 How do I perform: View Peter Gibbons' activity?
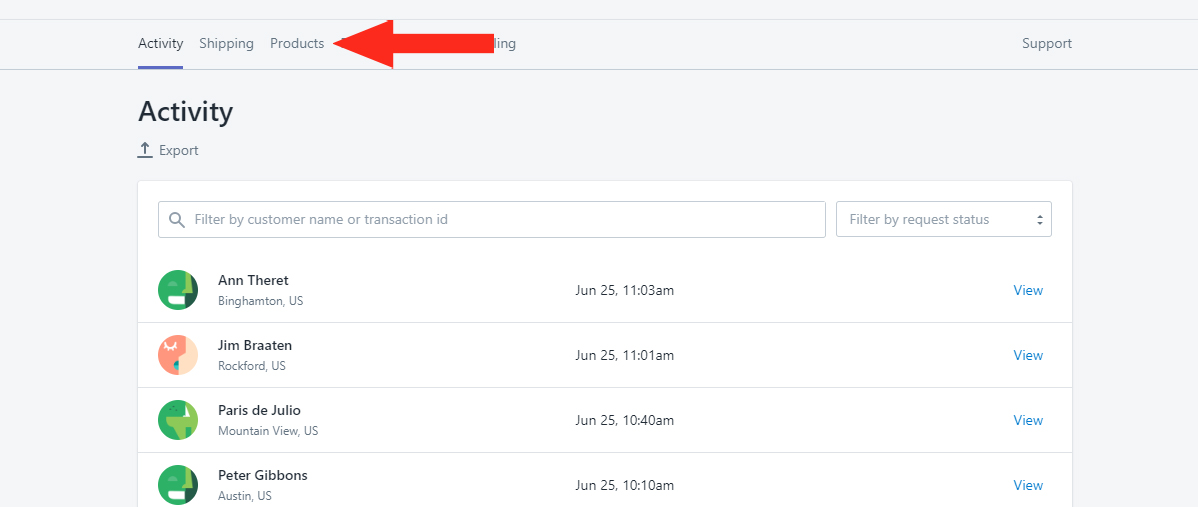click(1028, 485)
